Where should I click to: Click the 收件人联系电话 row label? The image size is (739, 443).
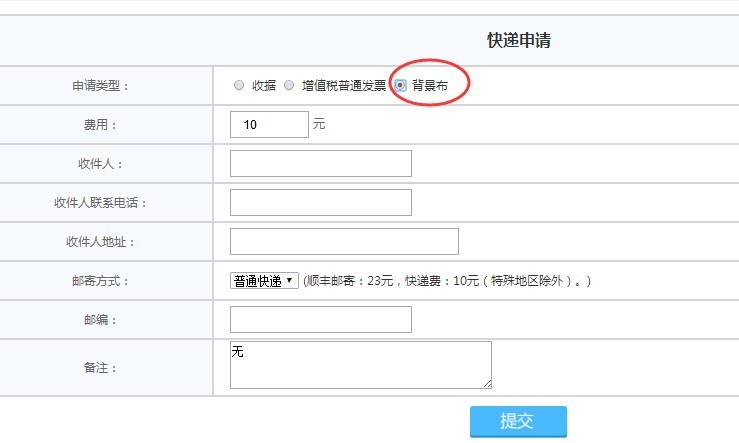105,202
